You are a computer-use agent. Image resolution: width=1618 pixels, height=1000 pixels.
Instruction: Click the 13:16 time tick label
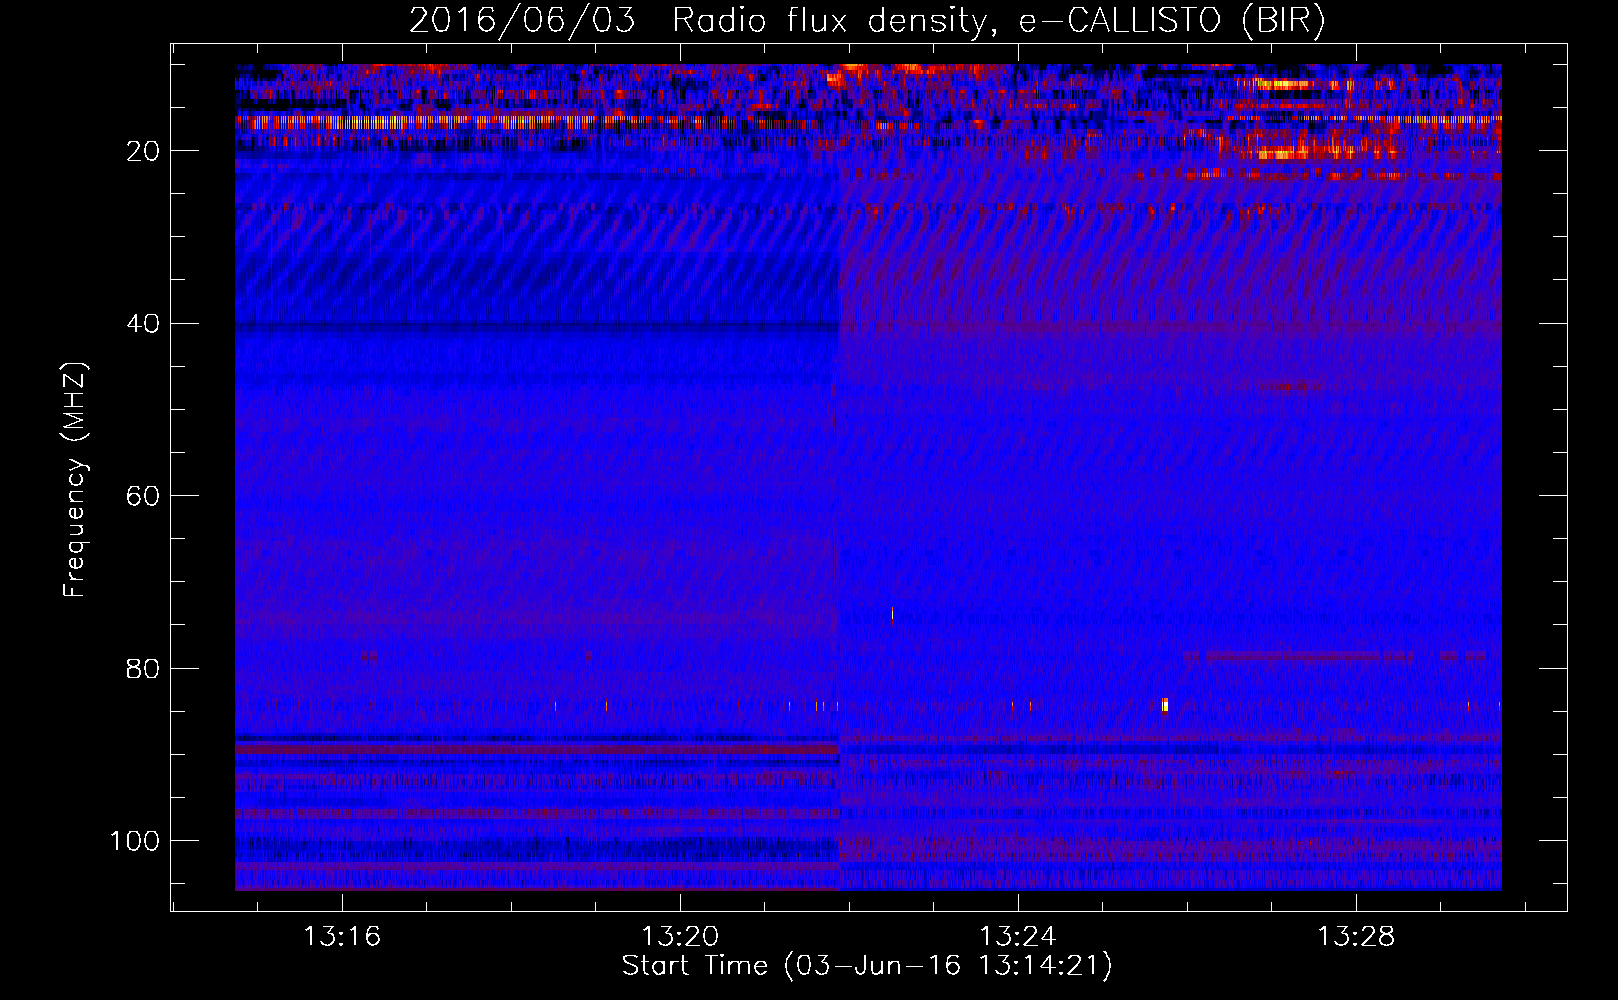(x=343, y=937)
